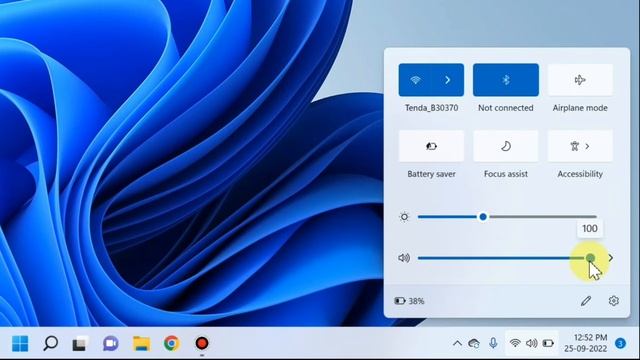This screenshot has width=640, height=360.
Task: Open File Explorer from the taskbar
Action: pyautogui.click(x=142, y=343)
